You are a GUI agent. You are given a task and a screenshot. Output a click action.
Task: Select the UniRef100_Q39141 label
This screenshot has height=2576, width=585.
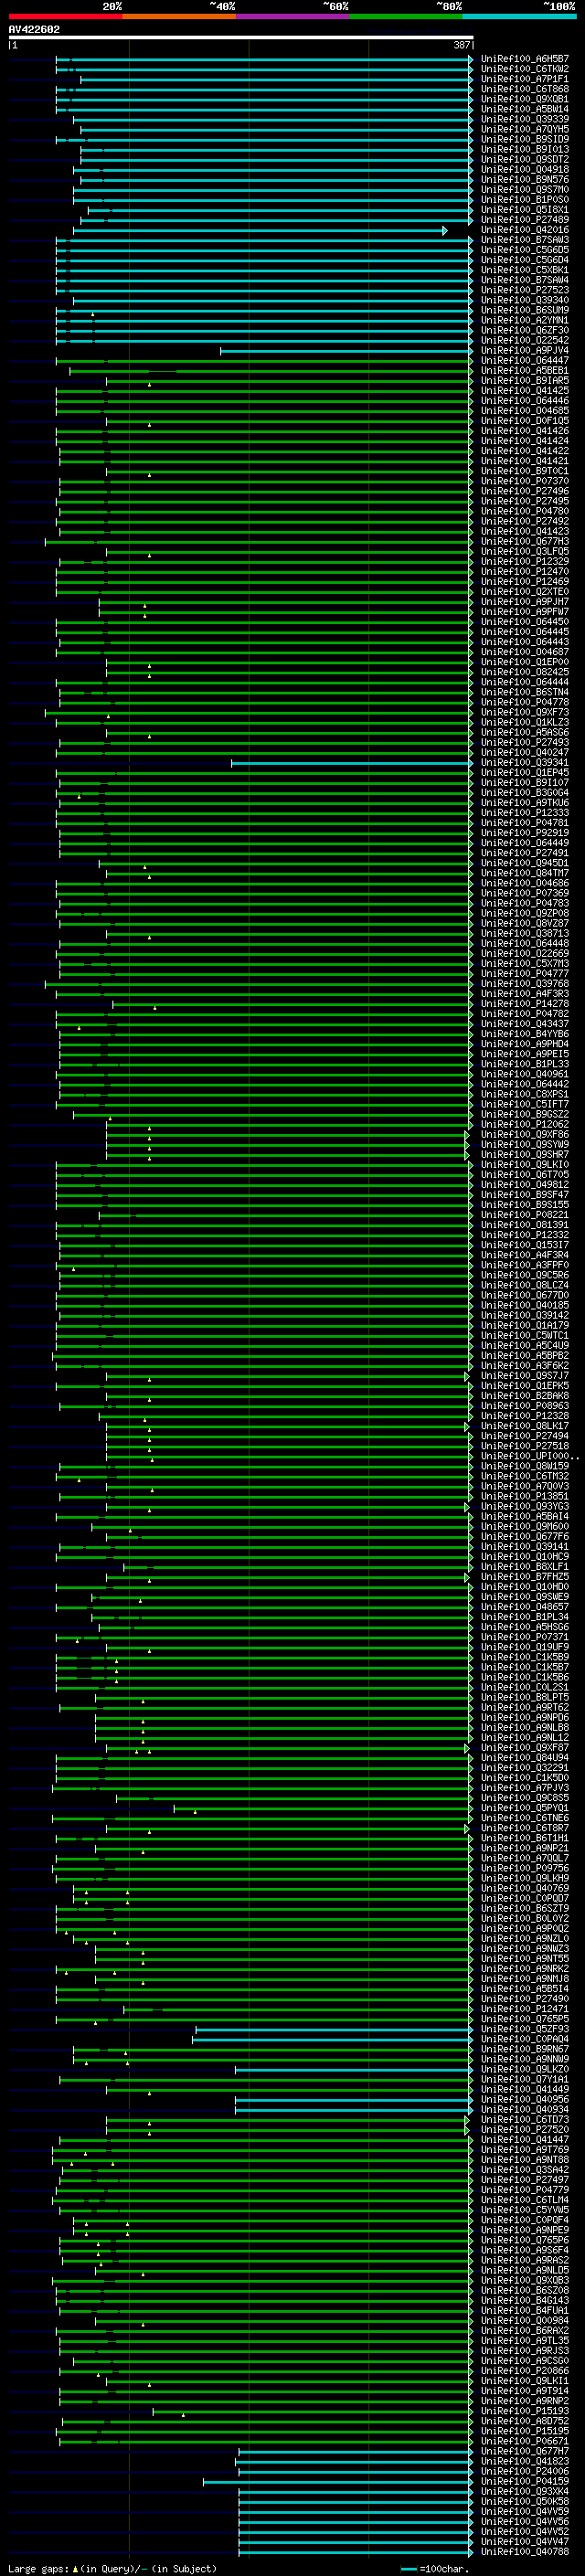tap(525, 1546)
